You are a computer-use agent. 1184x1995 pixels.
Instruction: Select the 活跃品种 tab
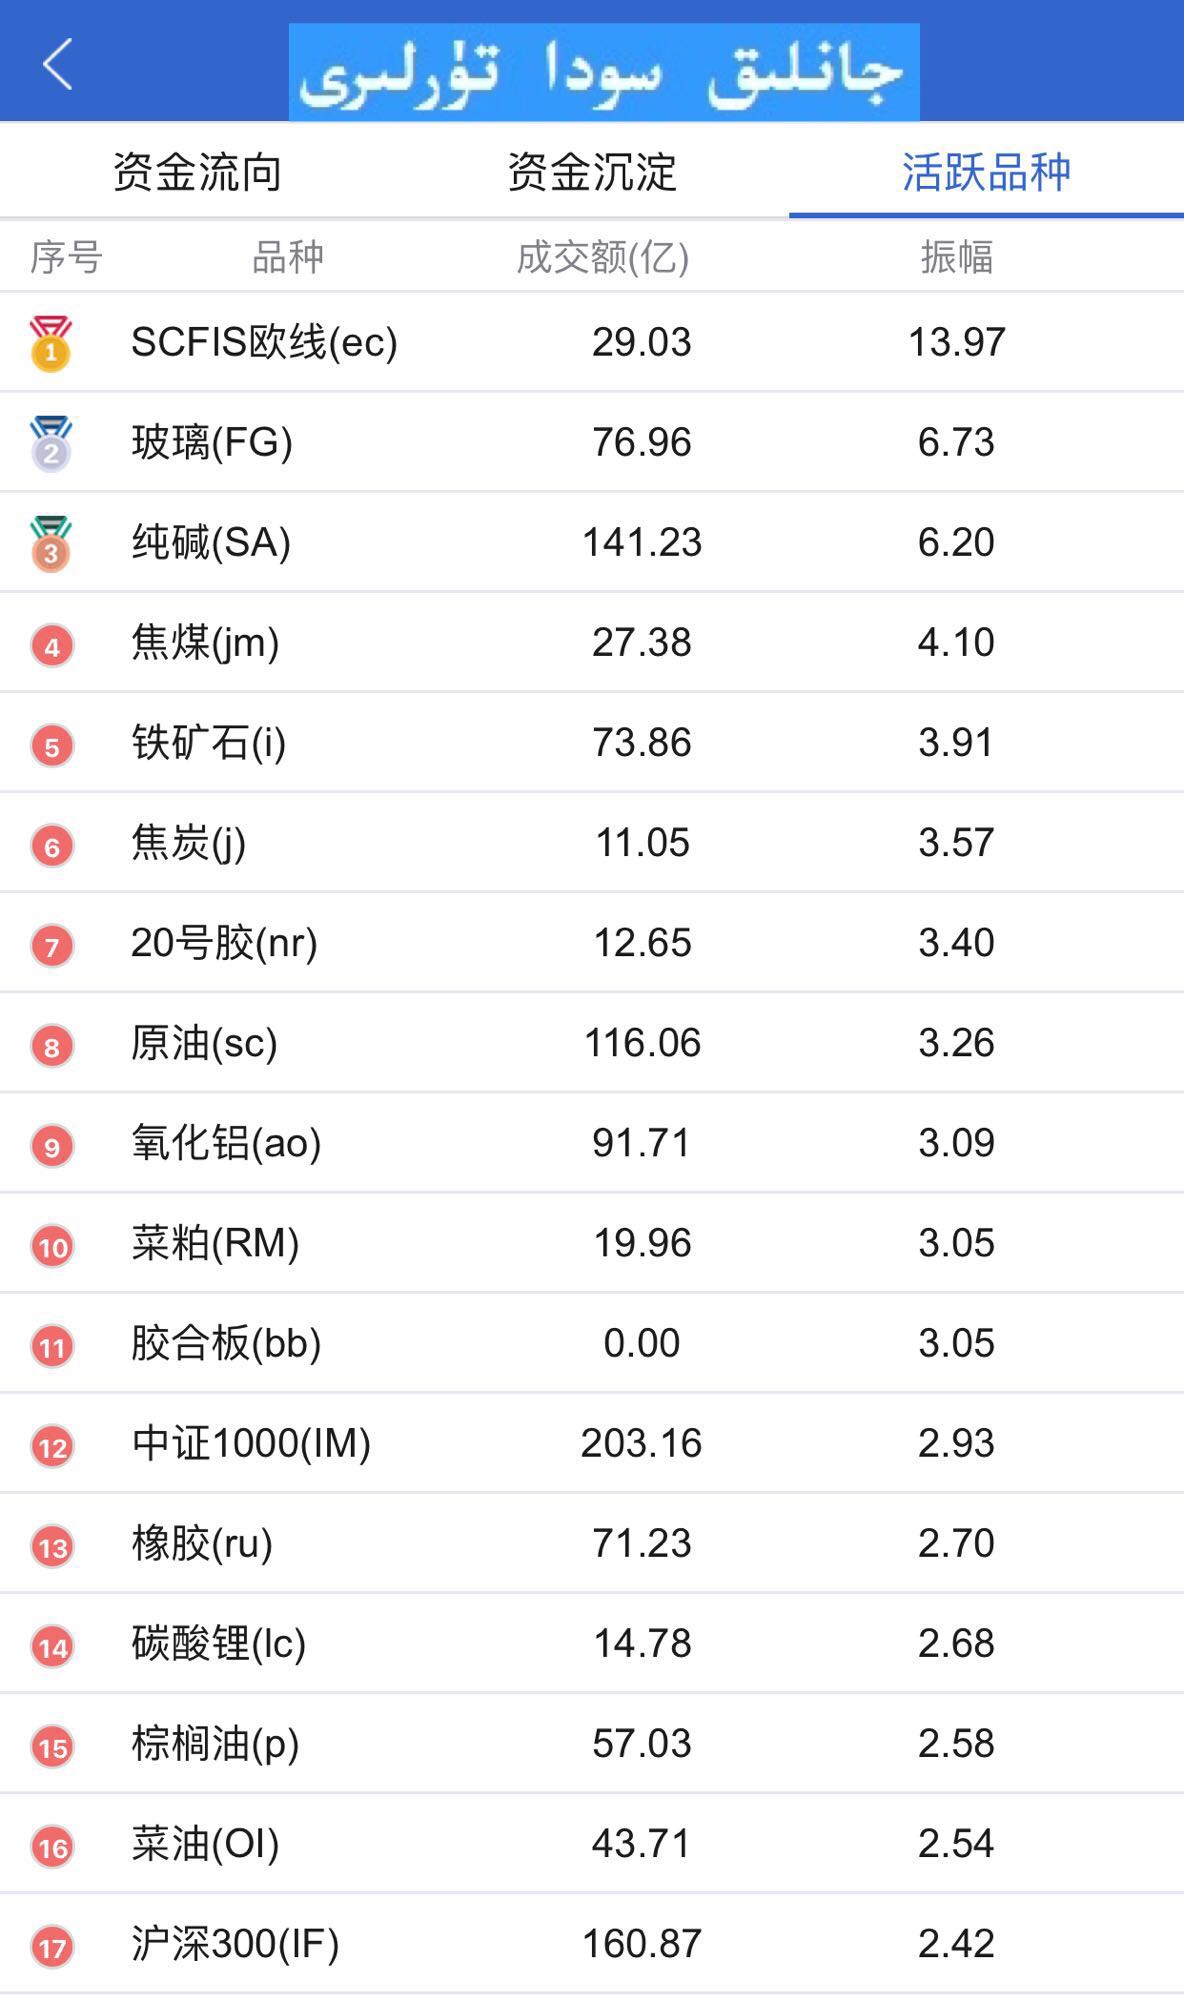(x=986, y=172)
